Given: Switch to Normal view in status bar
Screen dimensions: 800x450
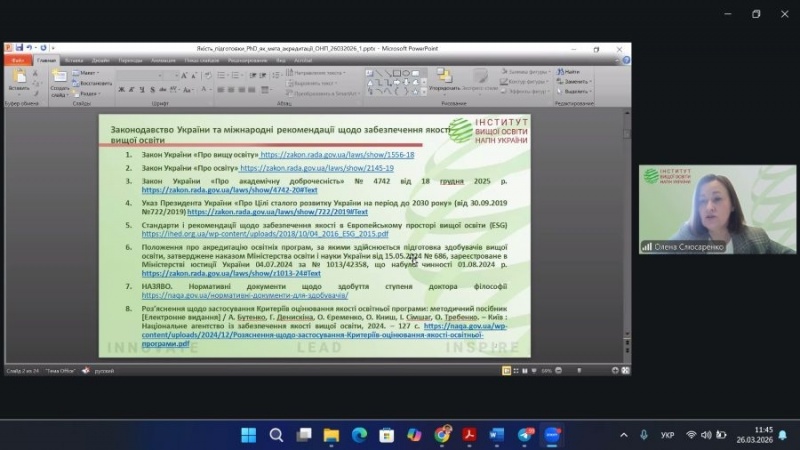Looking at the screenshot, I should 505,370.
